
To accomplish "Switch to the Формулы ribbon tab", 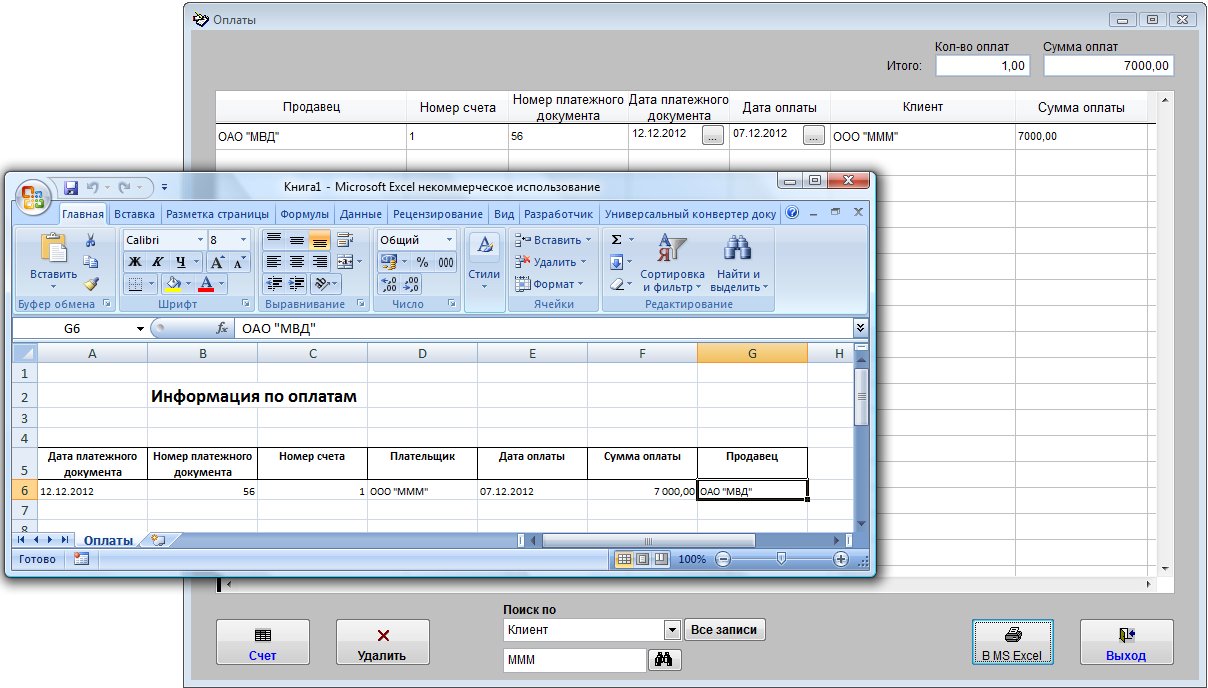I will point(305,214).
